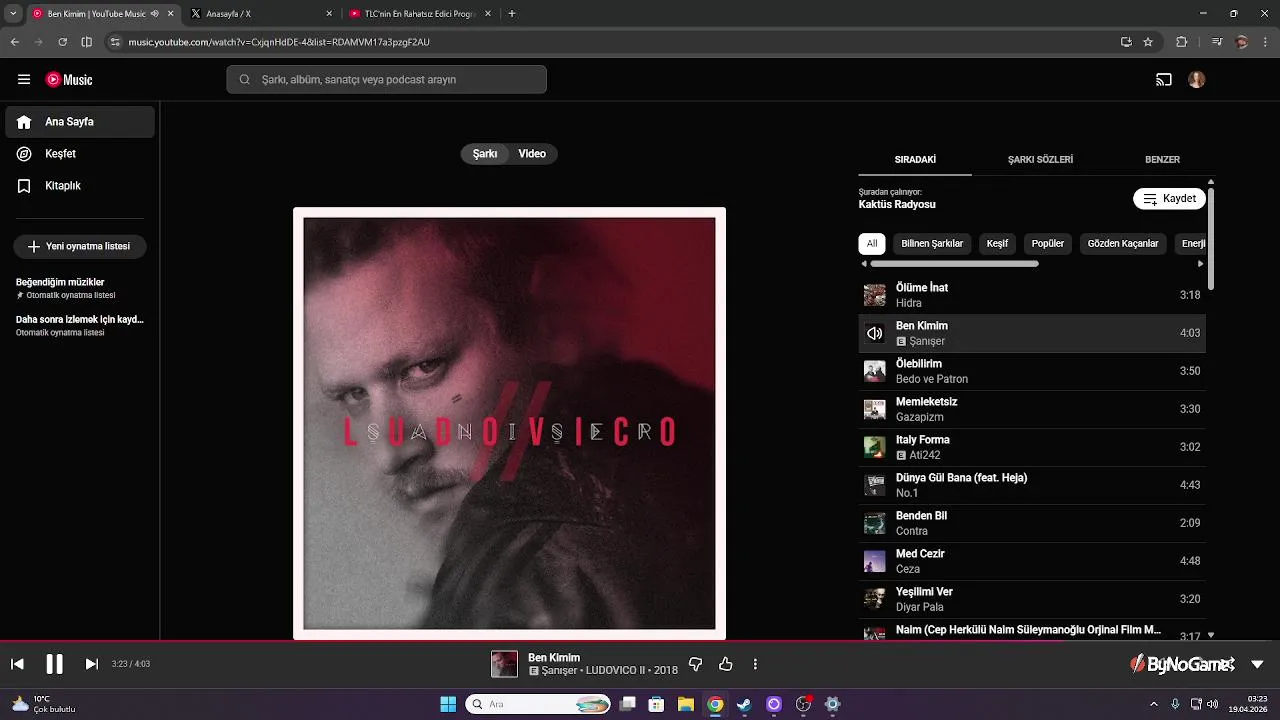1280x720 pixels.
Task: Click the queue panel vertical scrollbar
Action: click(x=1211, y=238)
